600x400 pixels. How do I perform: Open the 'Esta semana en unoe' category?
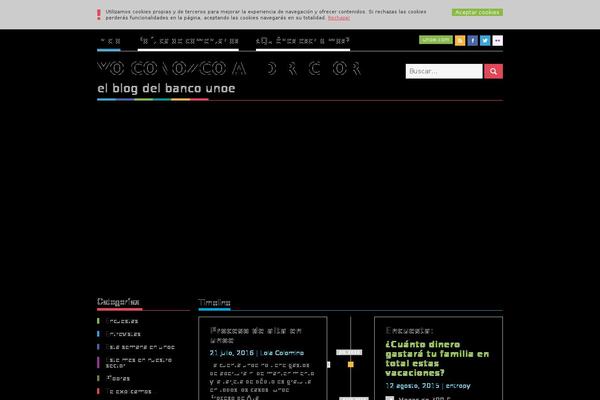pos(140,347)
